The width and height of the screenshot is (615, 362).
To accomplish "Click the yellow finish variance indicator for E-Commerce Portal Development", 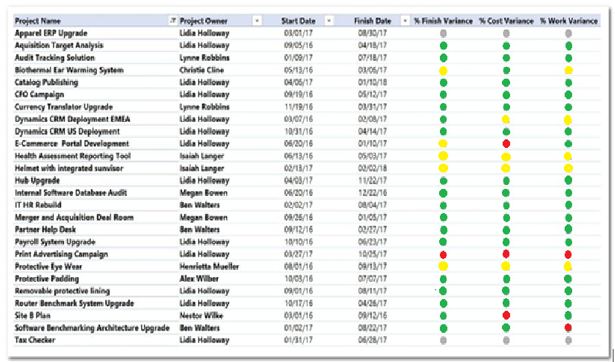I will [x=443, y=144].
